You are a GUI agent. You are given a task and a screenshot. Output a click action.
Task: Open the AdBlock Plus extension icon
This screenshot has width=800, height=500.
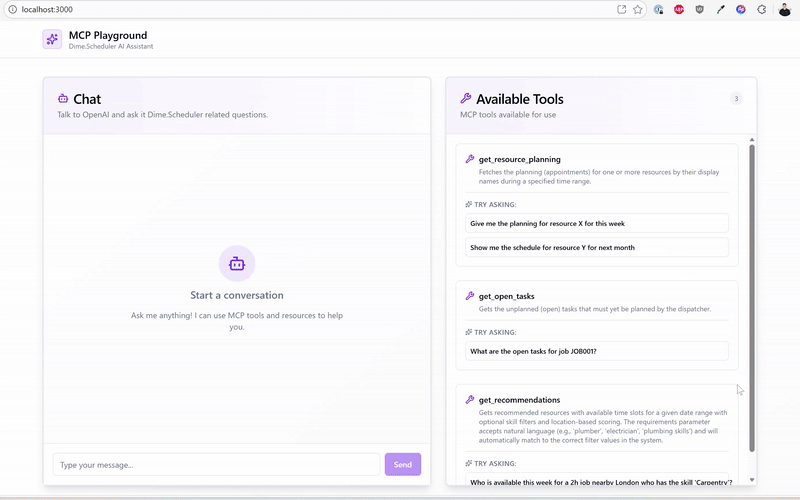pyautogui.click(x=679, y=9)
